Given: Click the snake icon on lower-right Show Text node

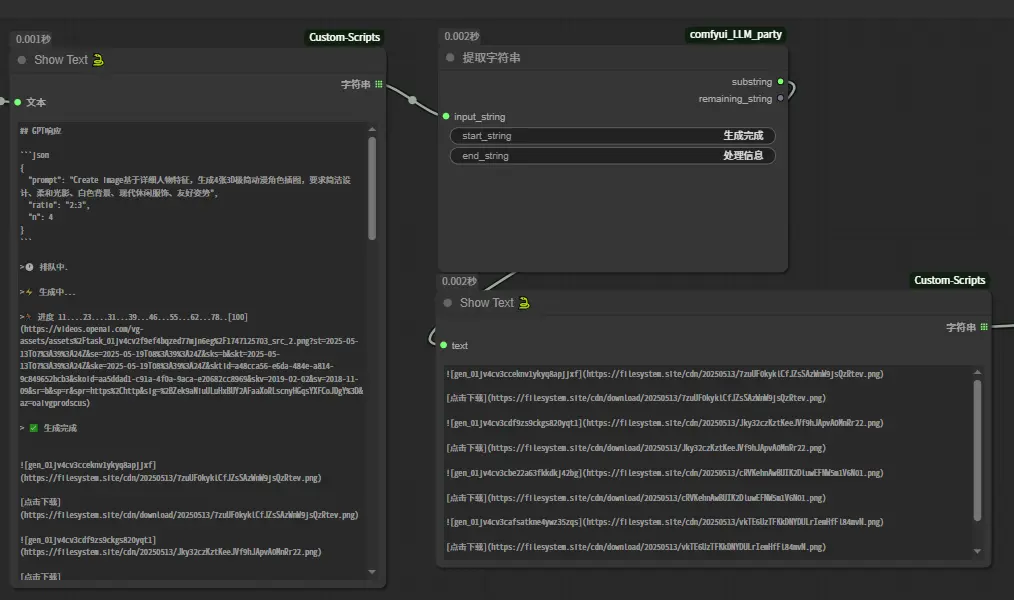Looking at the screenshot, I should 524,303.
